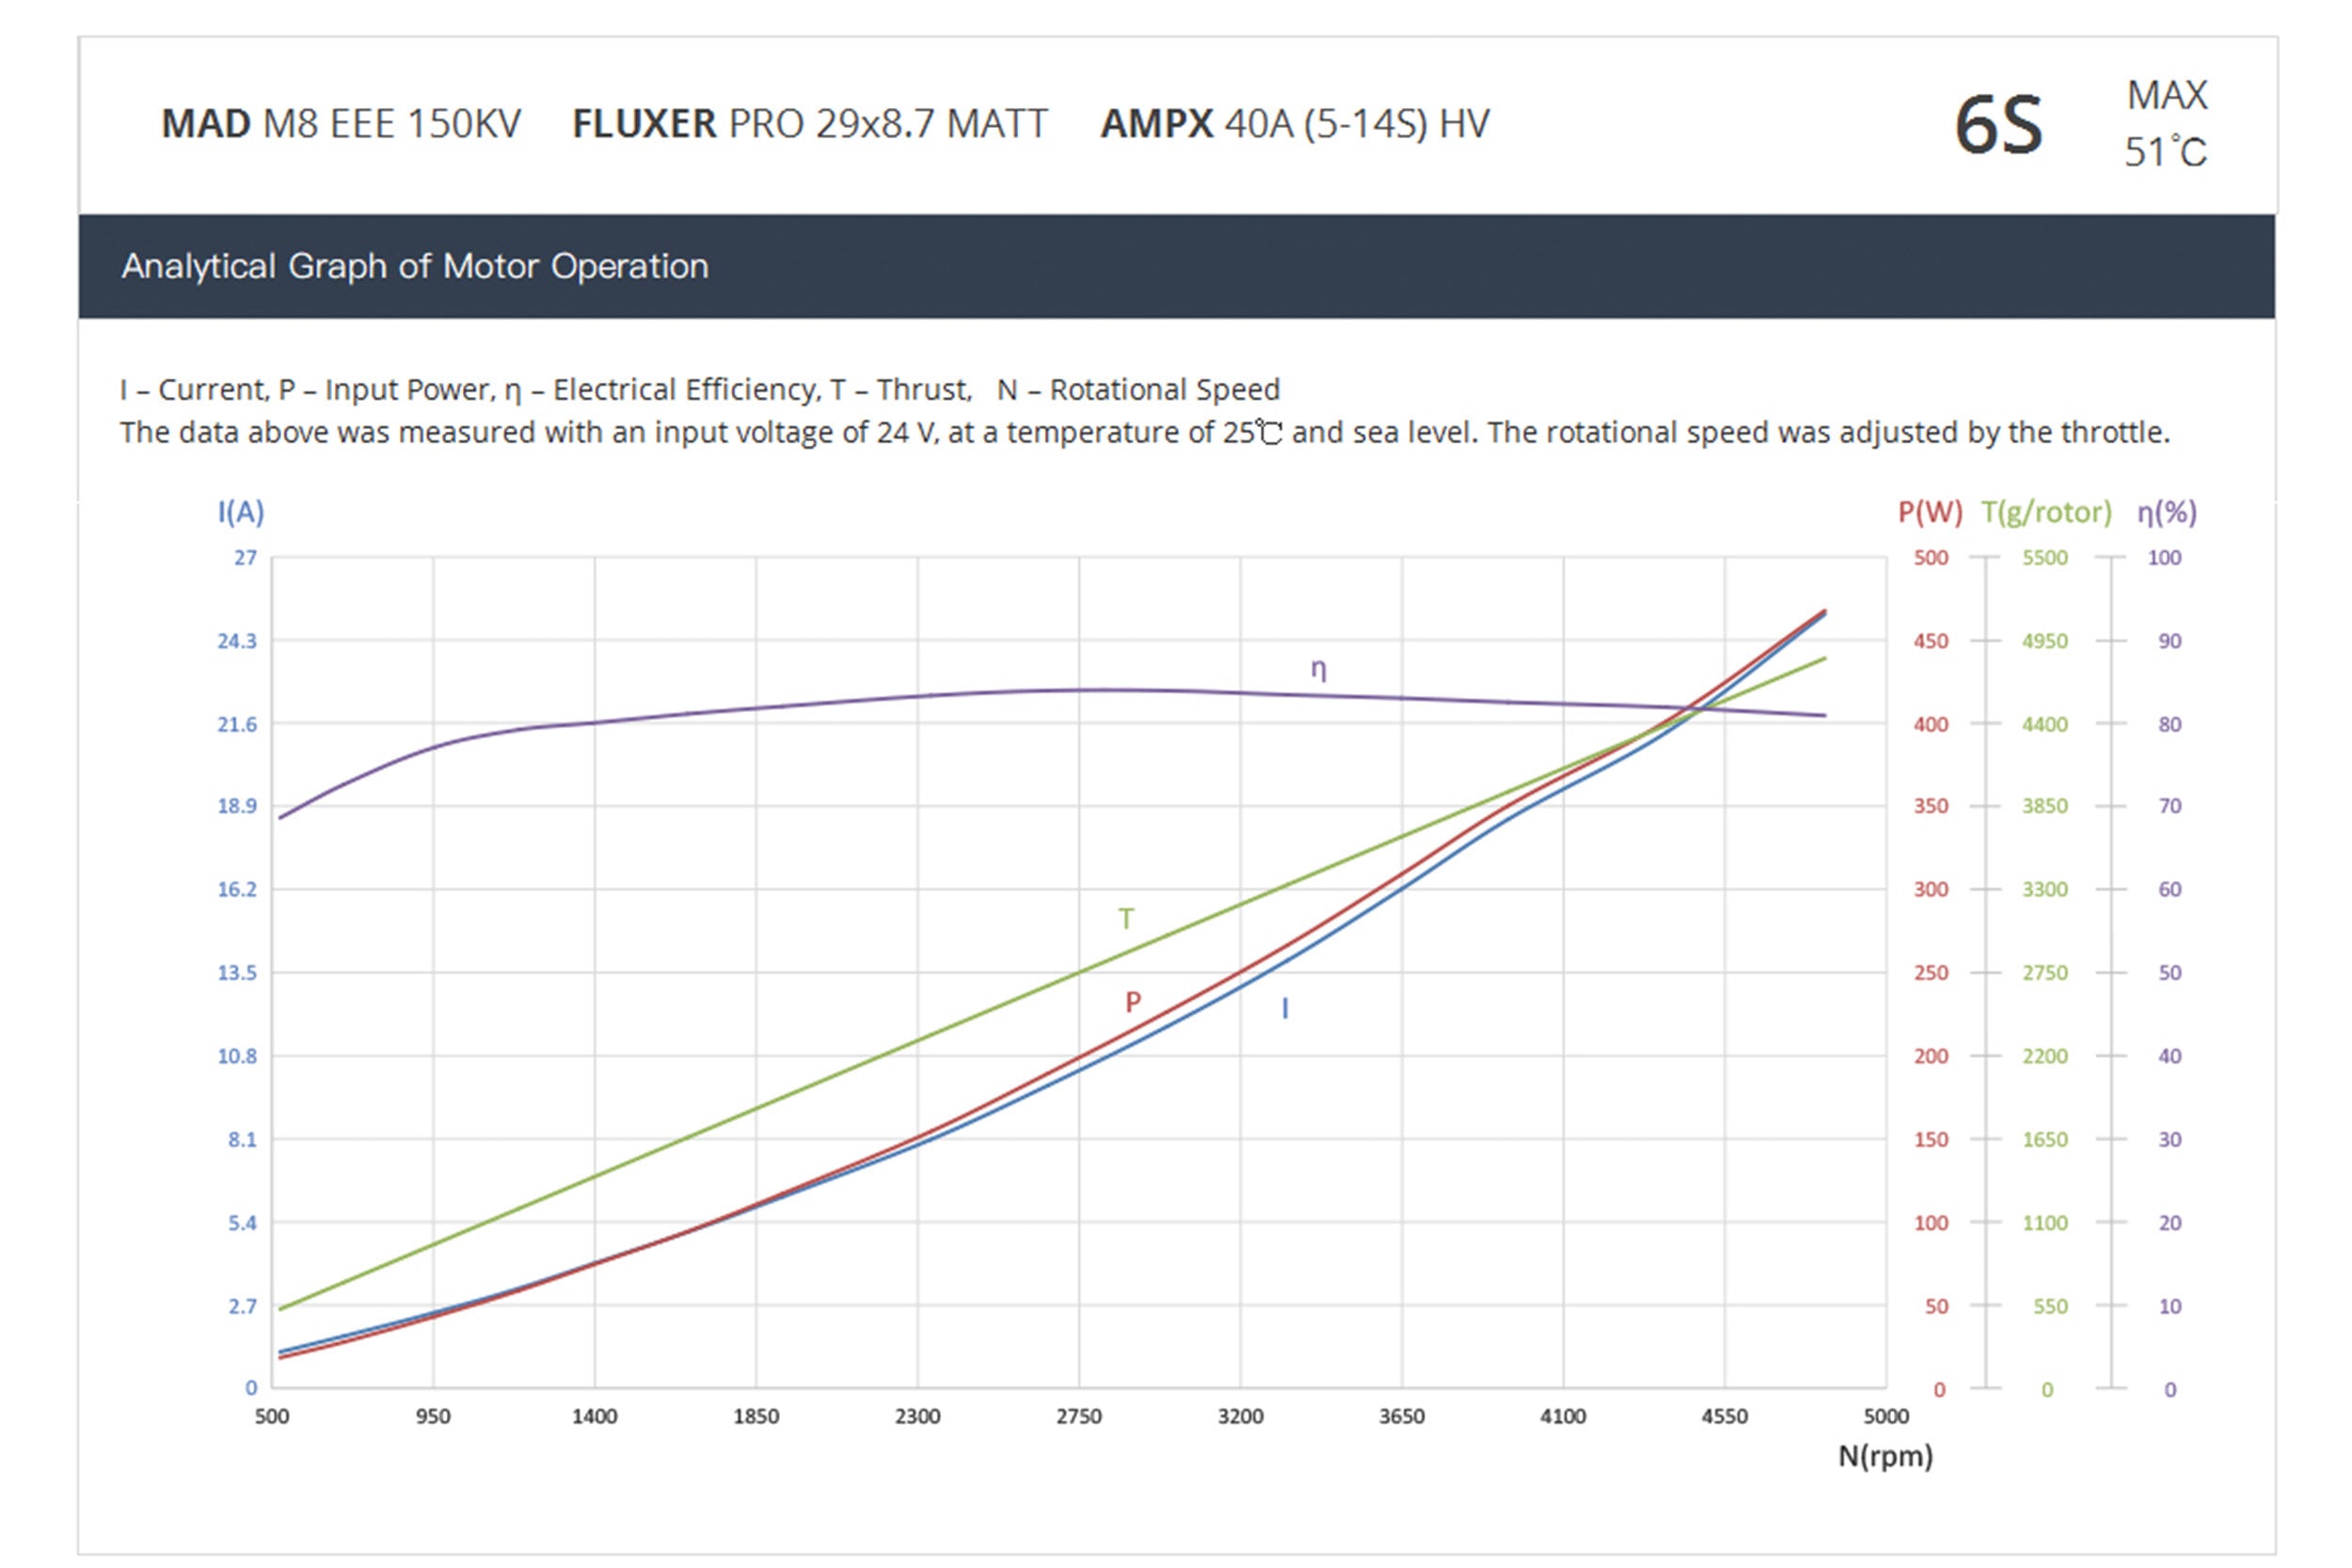Click the P(W) axis title
Viewport: 2352px width, 1568px height.
1929,512
